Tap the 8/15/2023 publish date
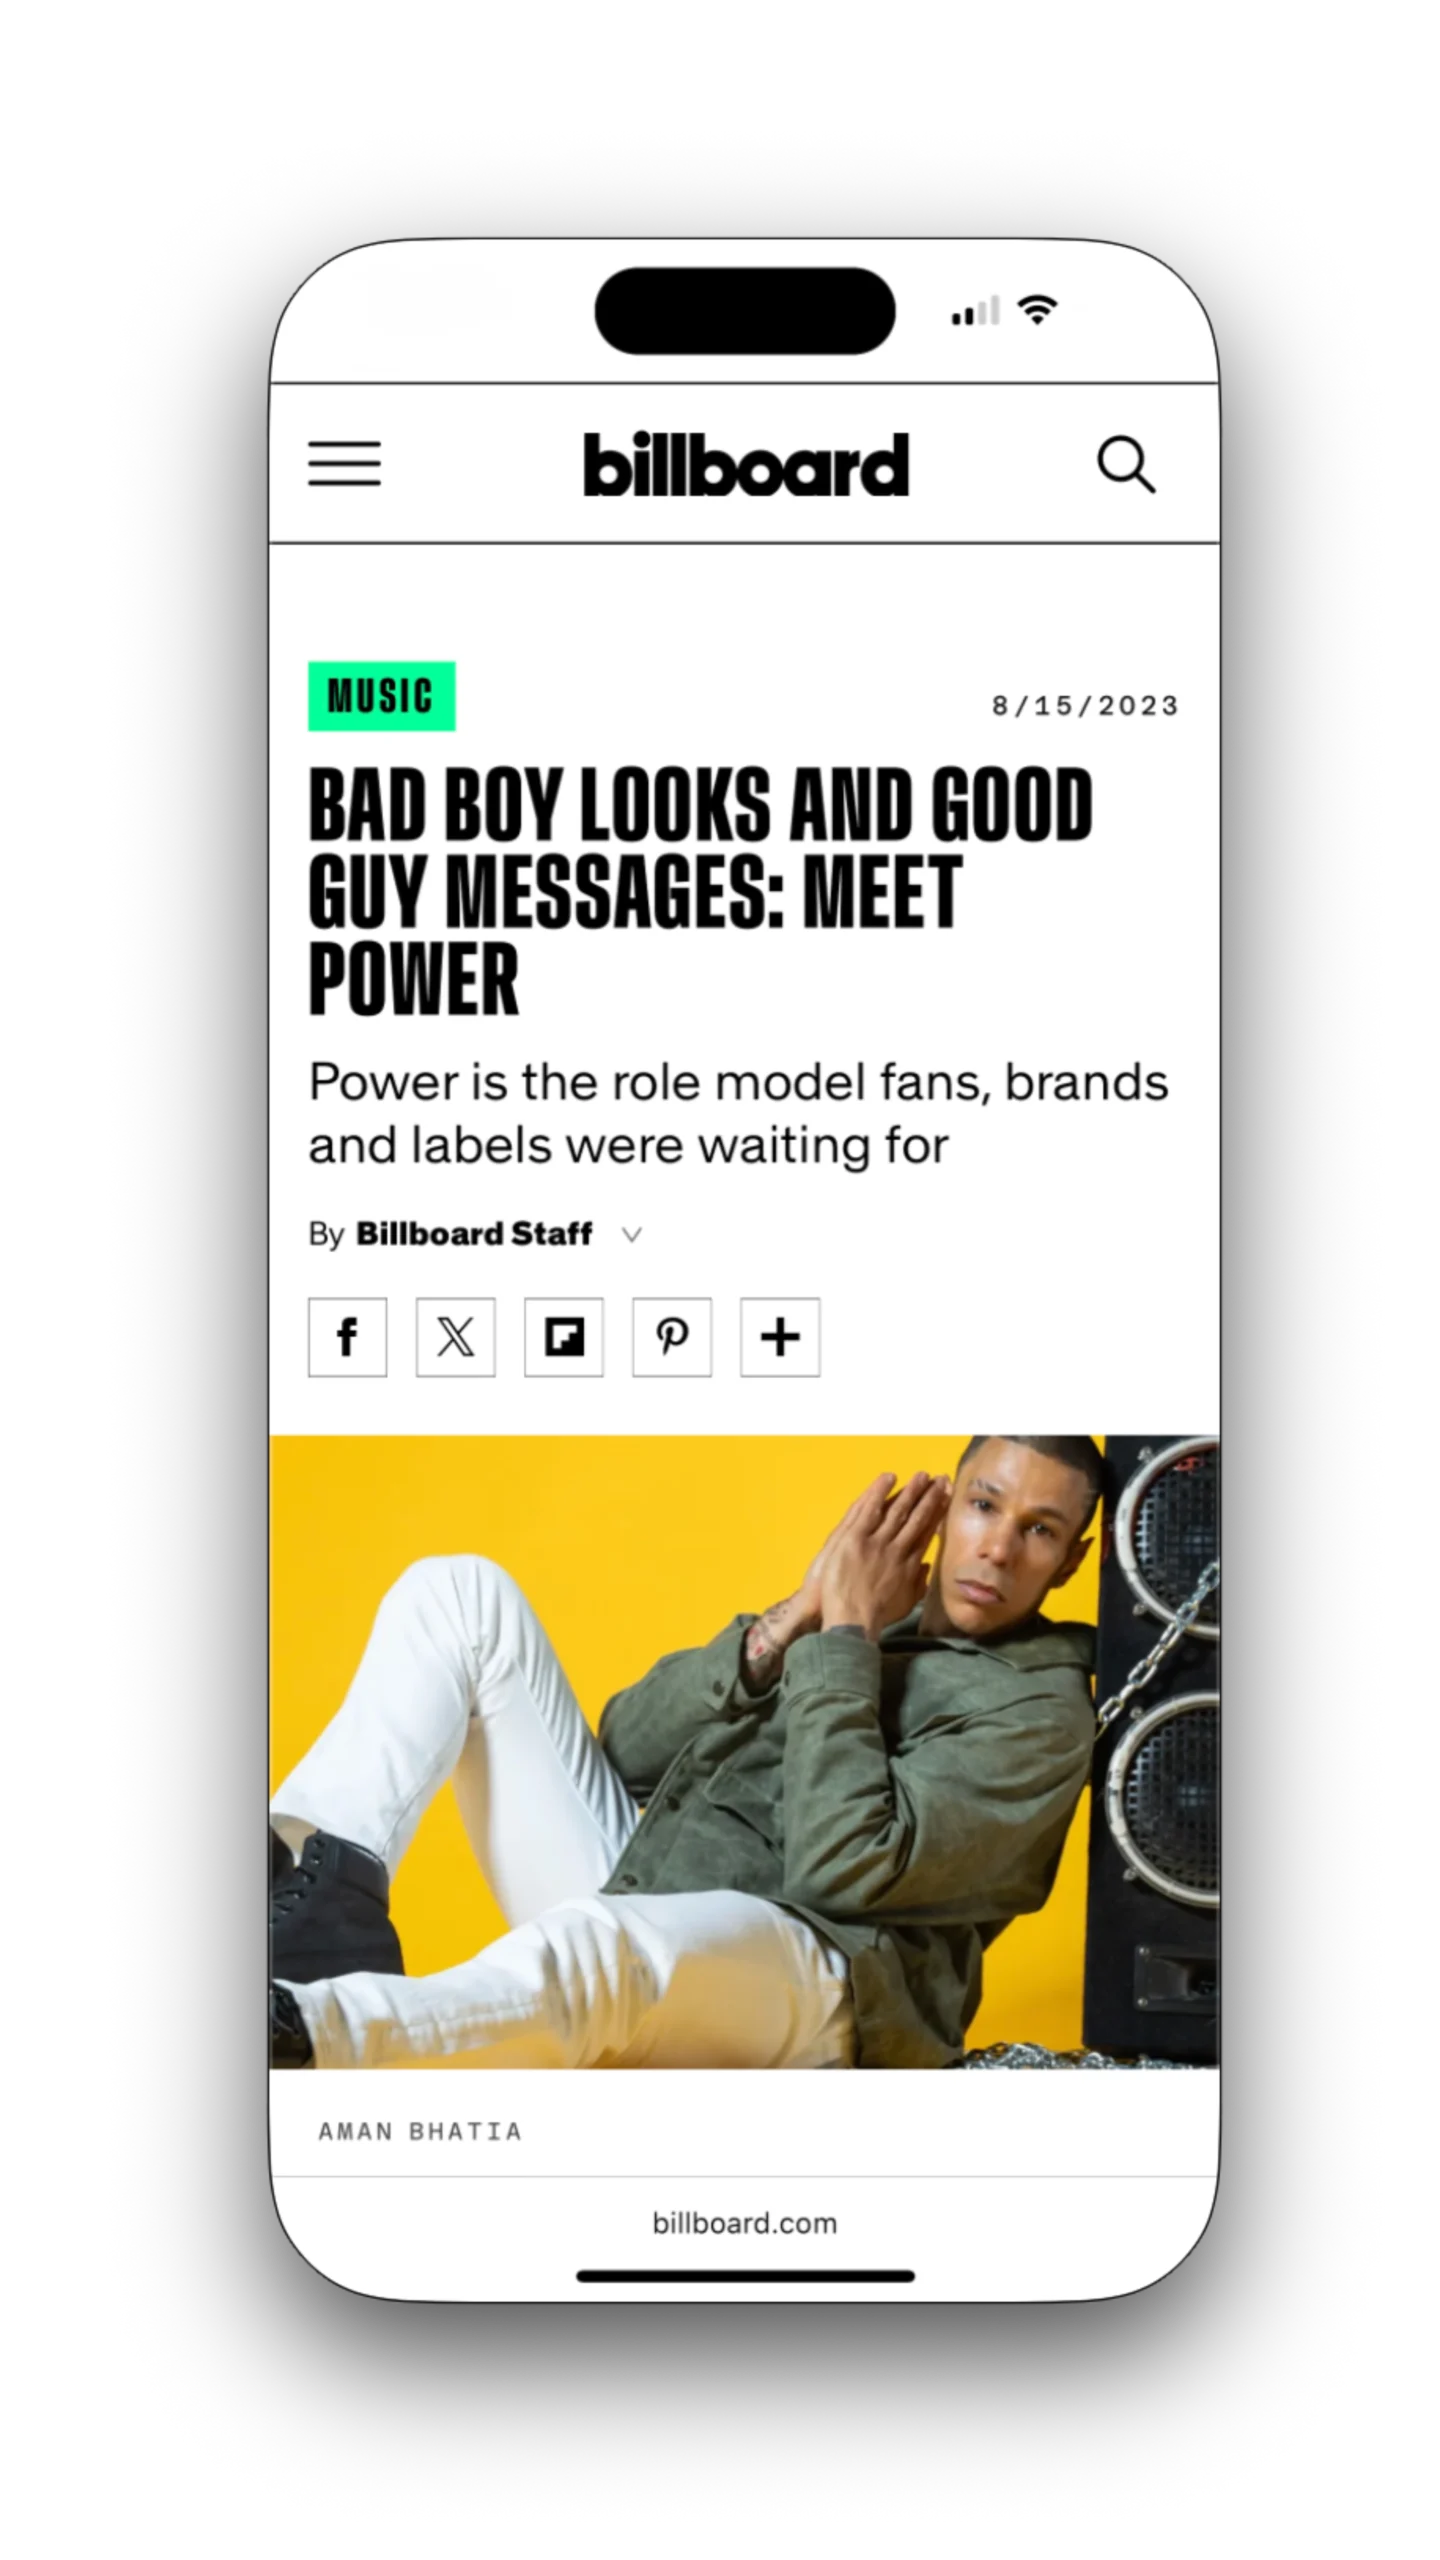Image resolution: width=1440 pixels, height=2560 pixels. [x=1085, y=706]
